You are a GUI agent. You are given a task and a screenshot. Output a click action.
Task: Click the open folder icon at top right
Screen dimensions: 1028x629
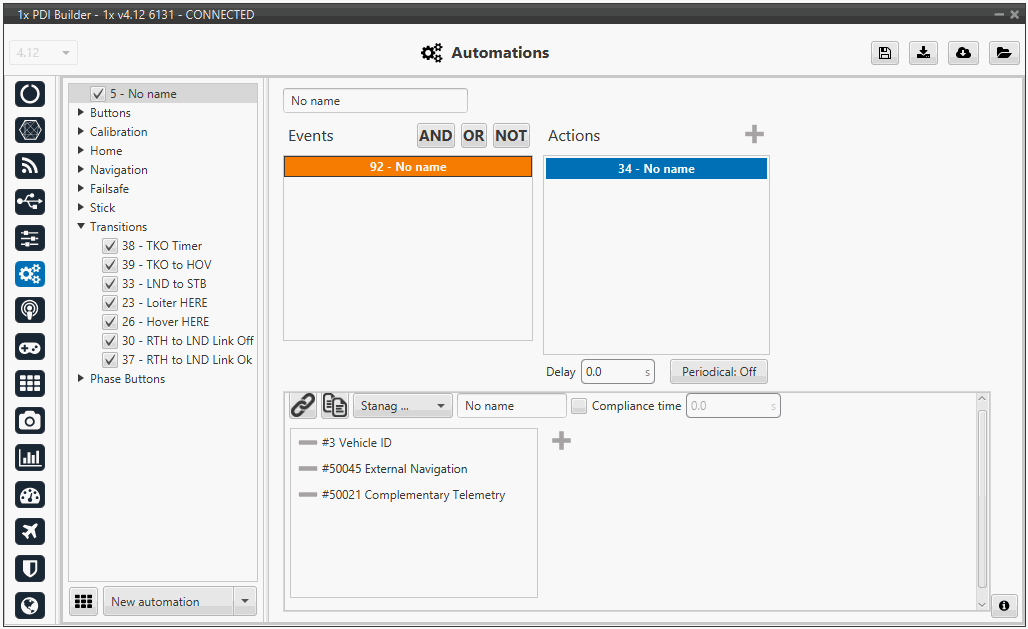(x=1004, y=54)
